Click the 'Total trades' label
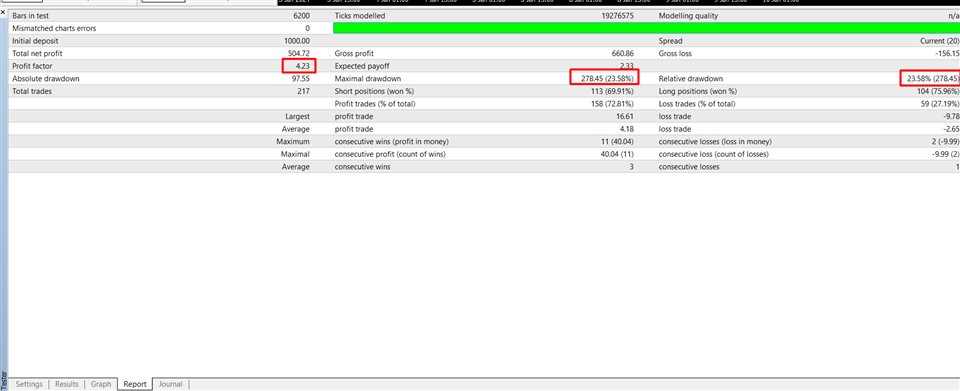The width and height of the screenshot is (960, 391). coord(32,91)
